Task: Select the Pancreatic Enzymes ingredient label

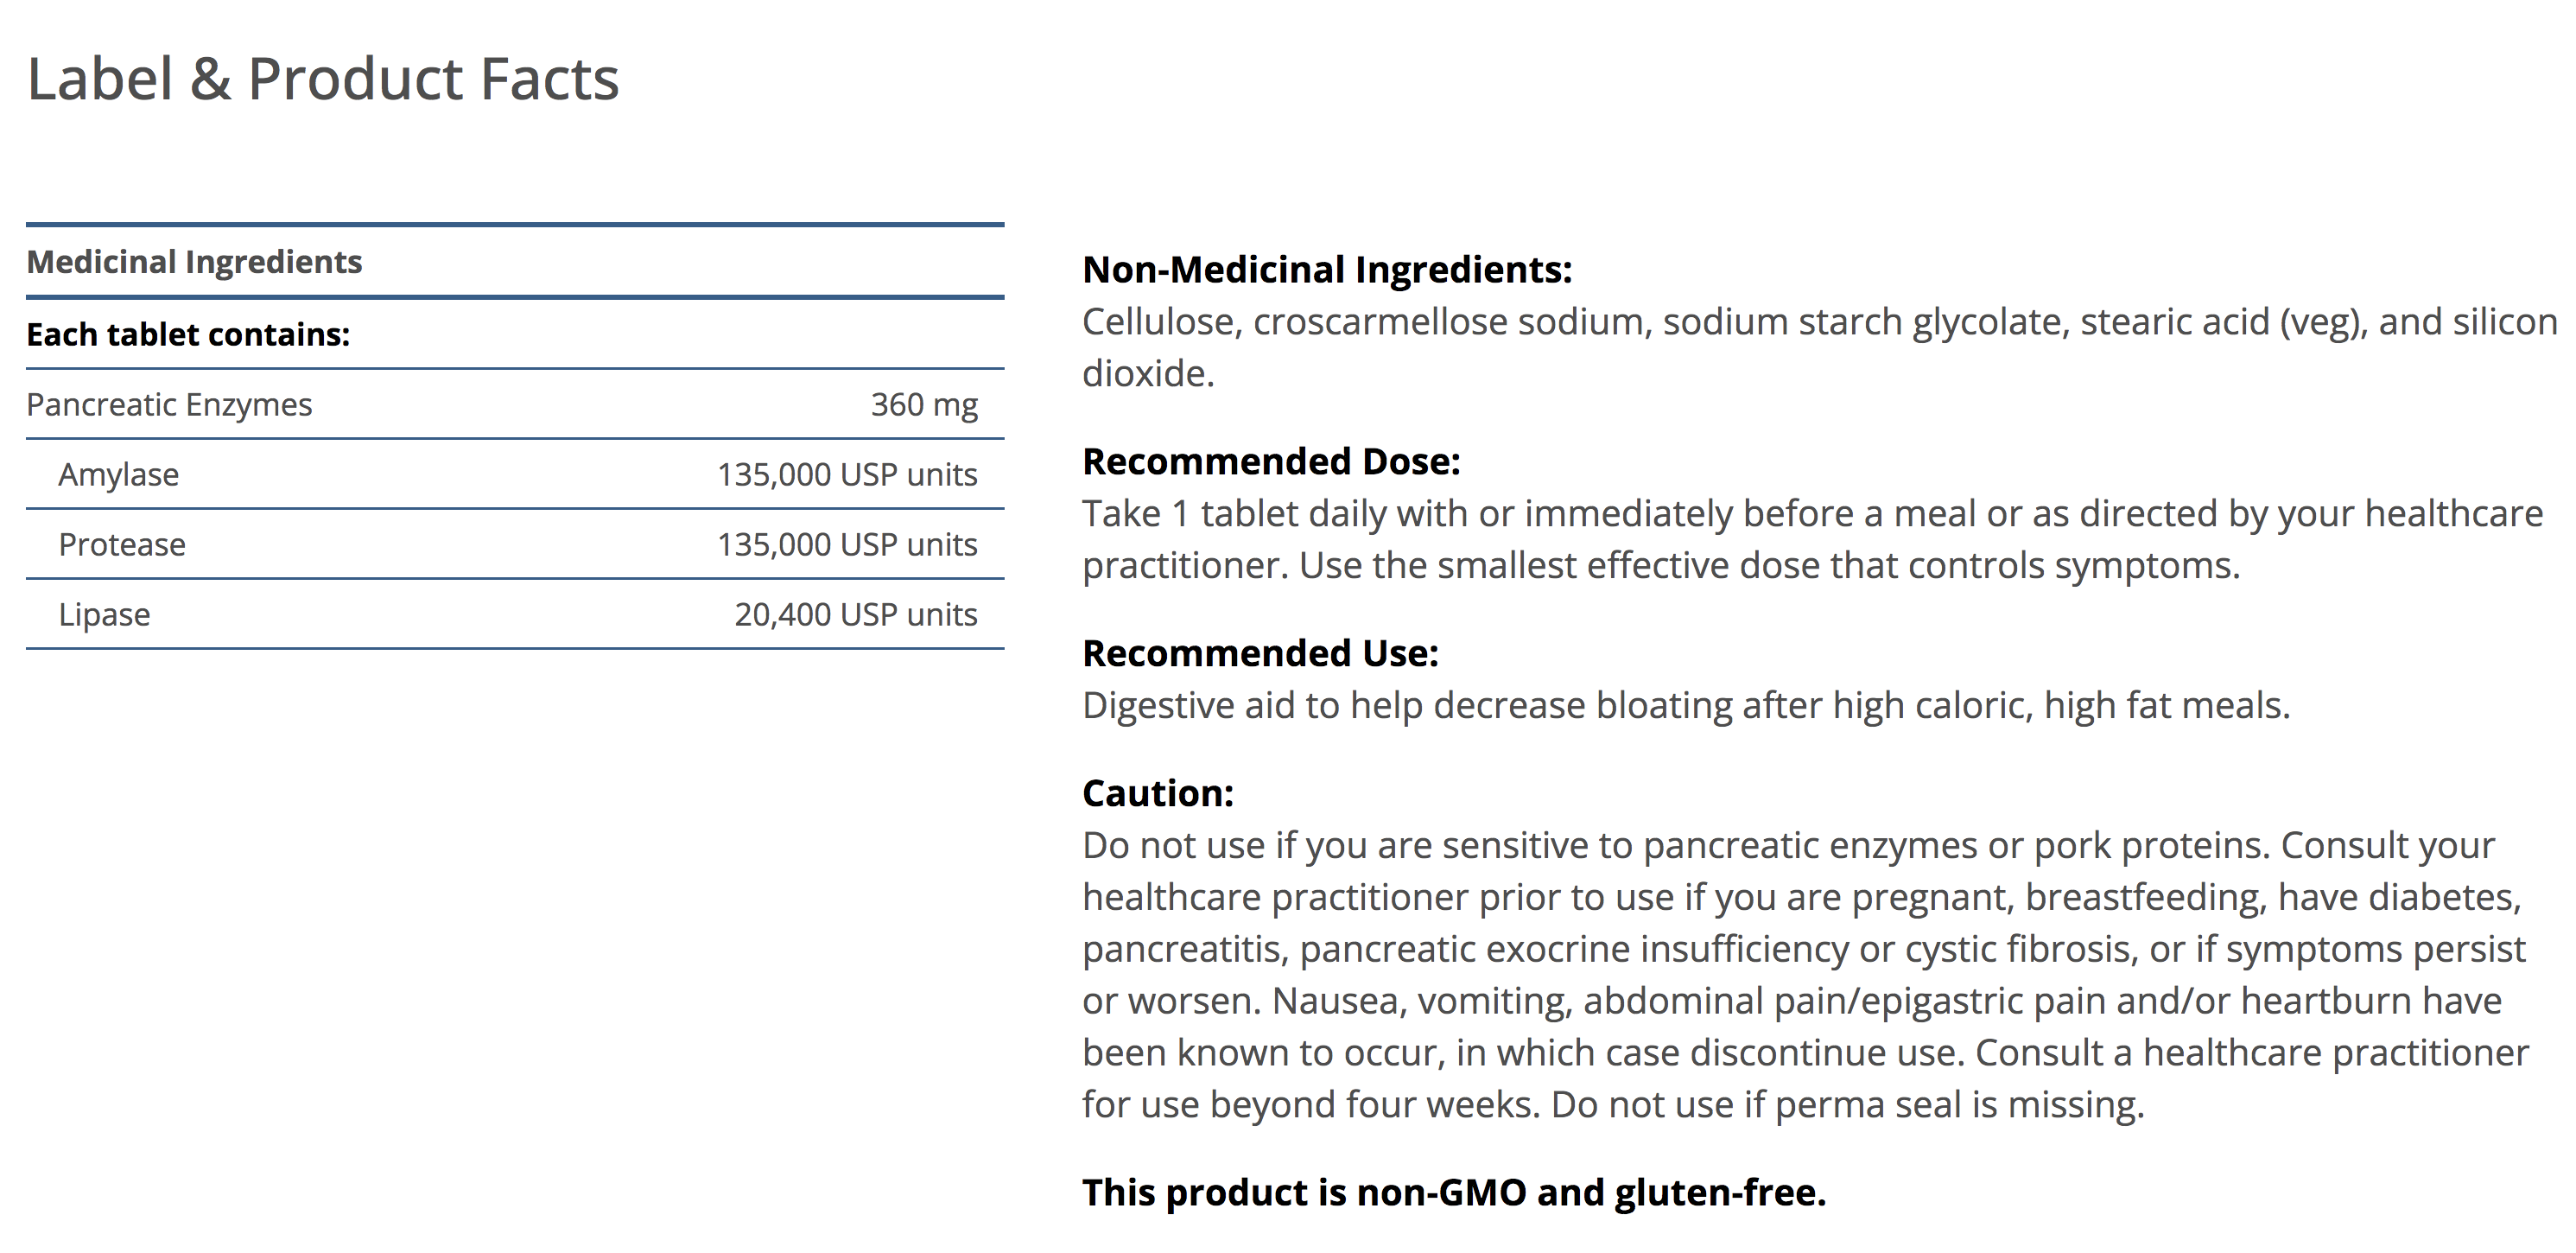Action: click(x=169, y=405)
